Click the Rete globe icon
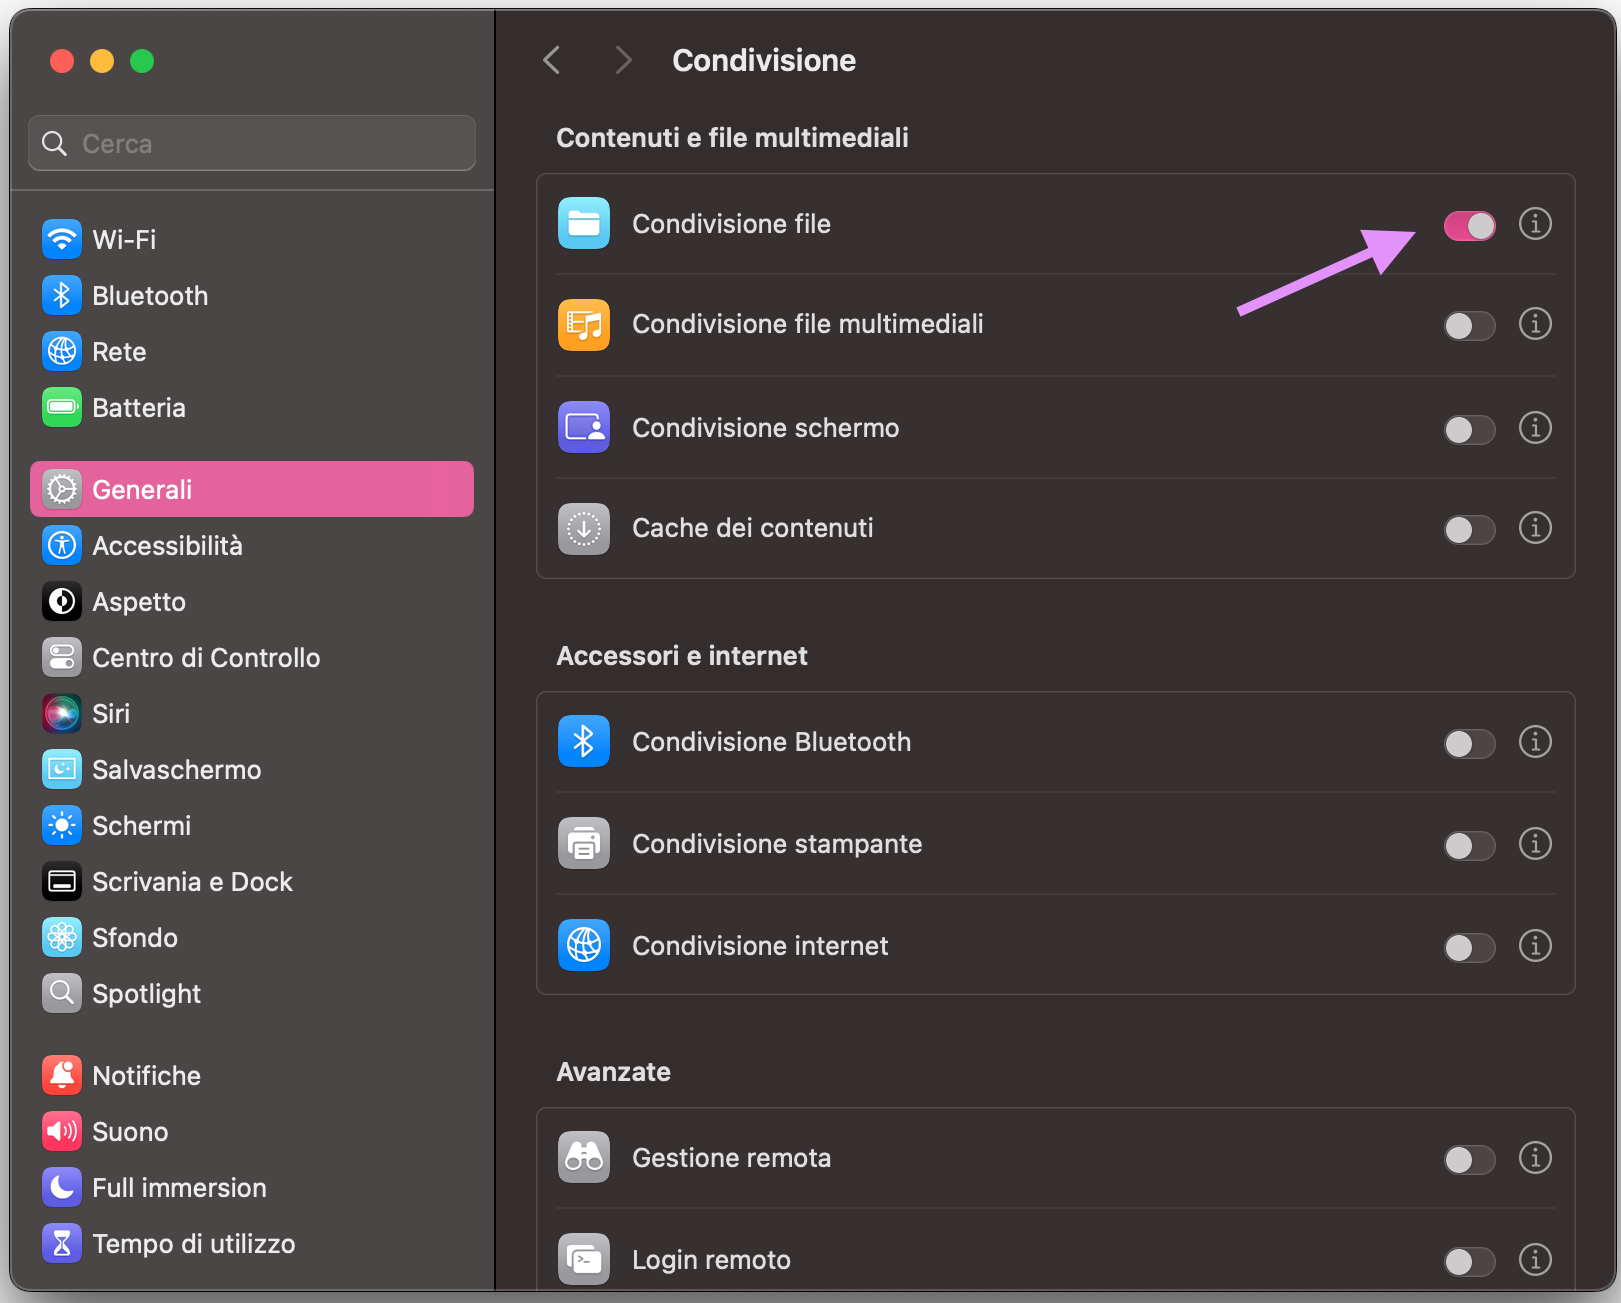1621x1303 pixels. [61, 351]
